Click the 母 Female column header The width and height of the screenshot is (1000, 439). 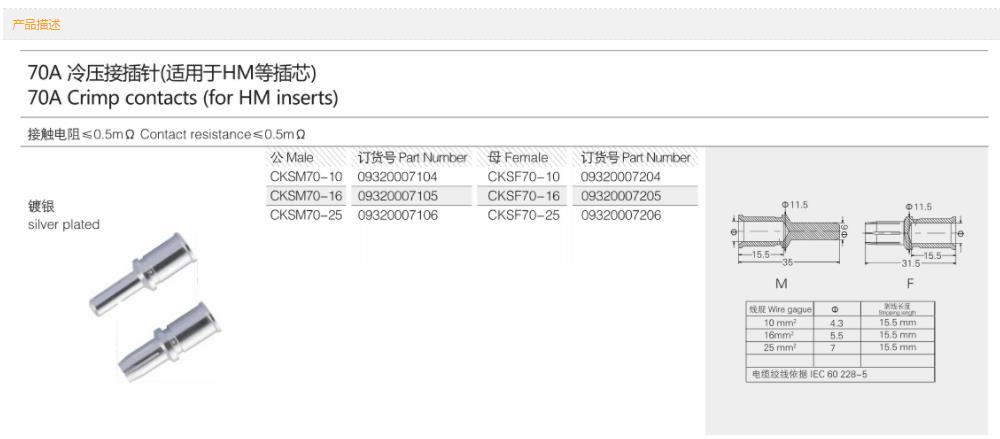pyautogui.click(x=518, y=158)
